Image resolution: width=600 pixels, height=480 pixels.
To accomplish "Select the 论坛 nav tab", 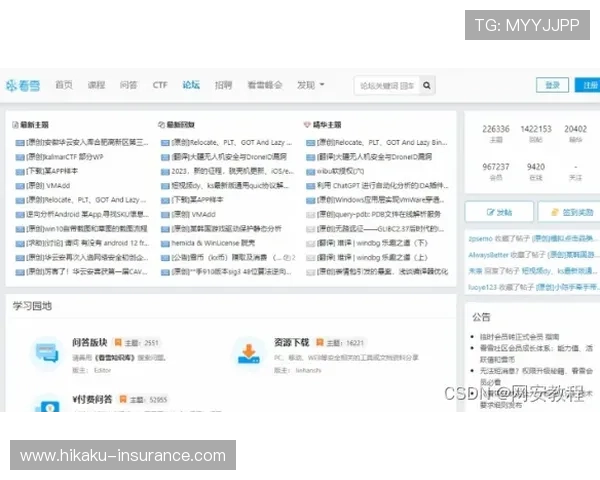I will point(191,85).
